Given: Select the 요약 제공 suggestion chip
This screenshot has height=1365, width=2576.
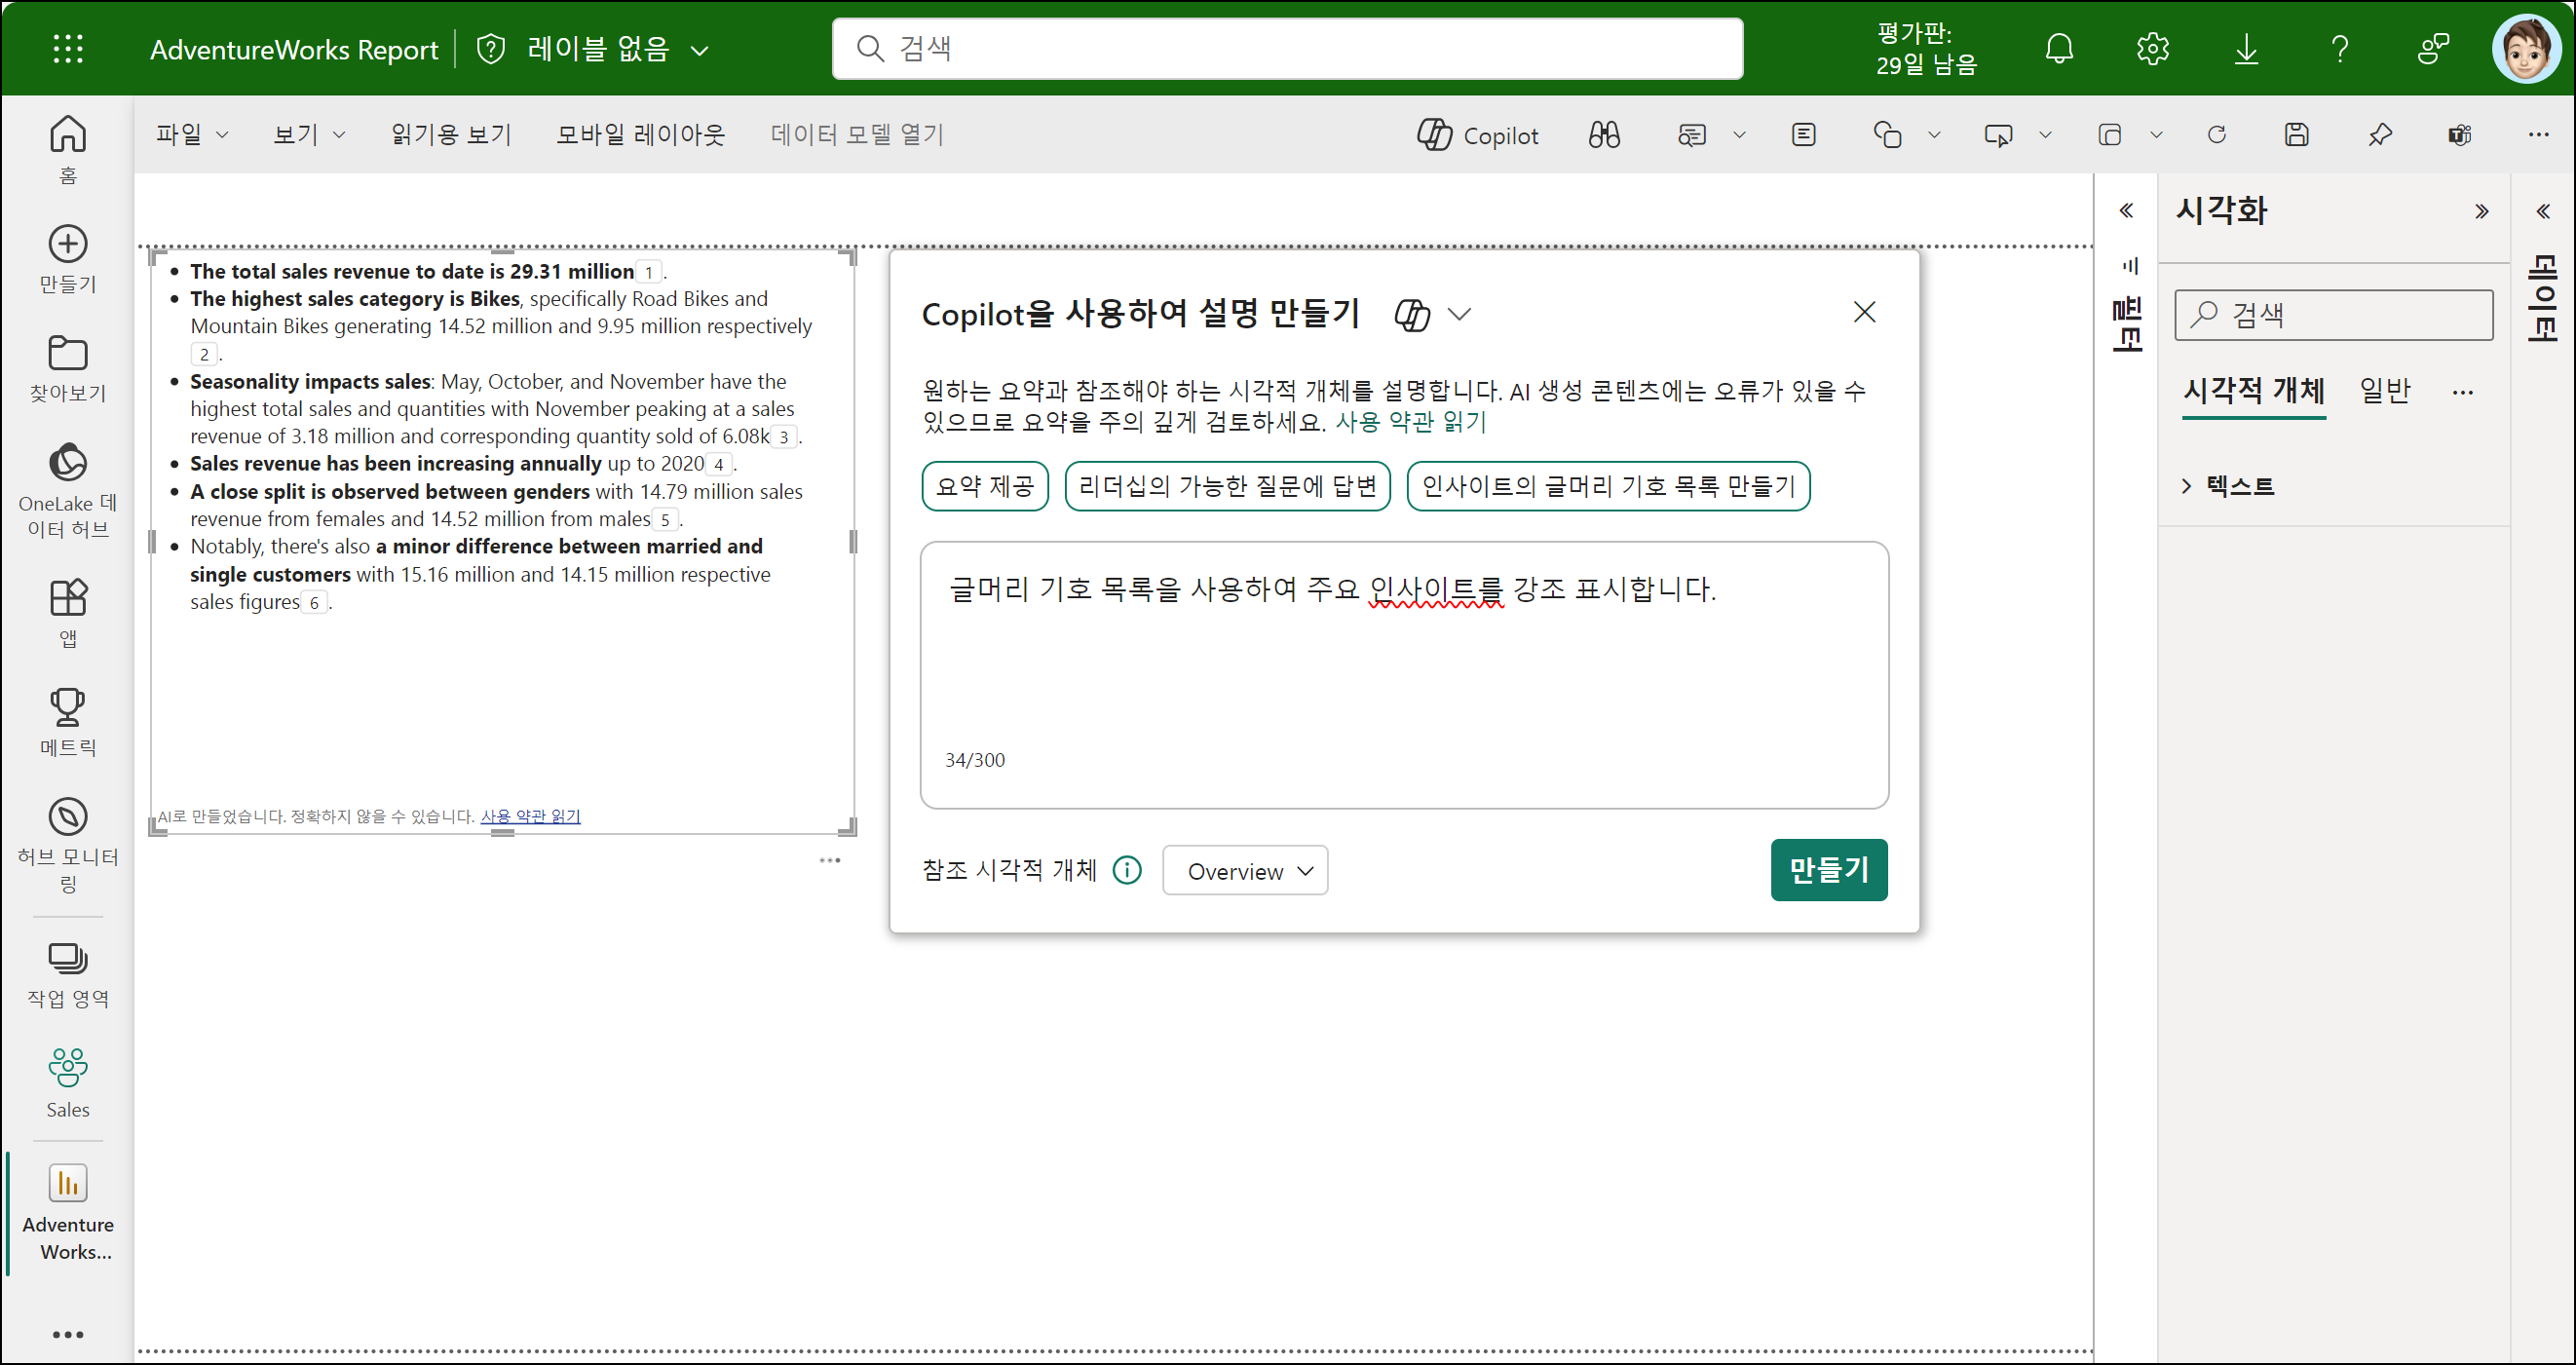Looking at the screenshot, I should 984,486.
